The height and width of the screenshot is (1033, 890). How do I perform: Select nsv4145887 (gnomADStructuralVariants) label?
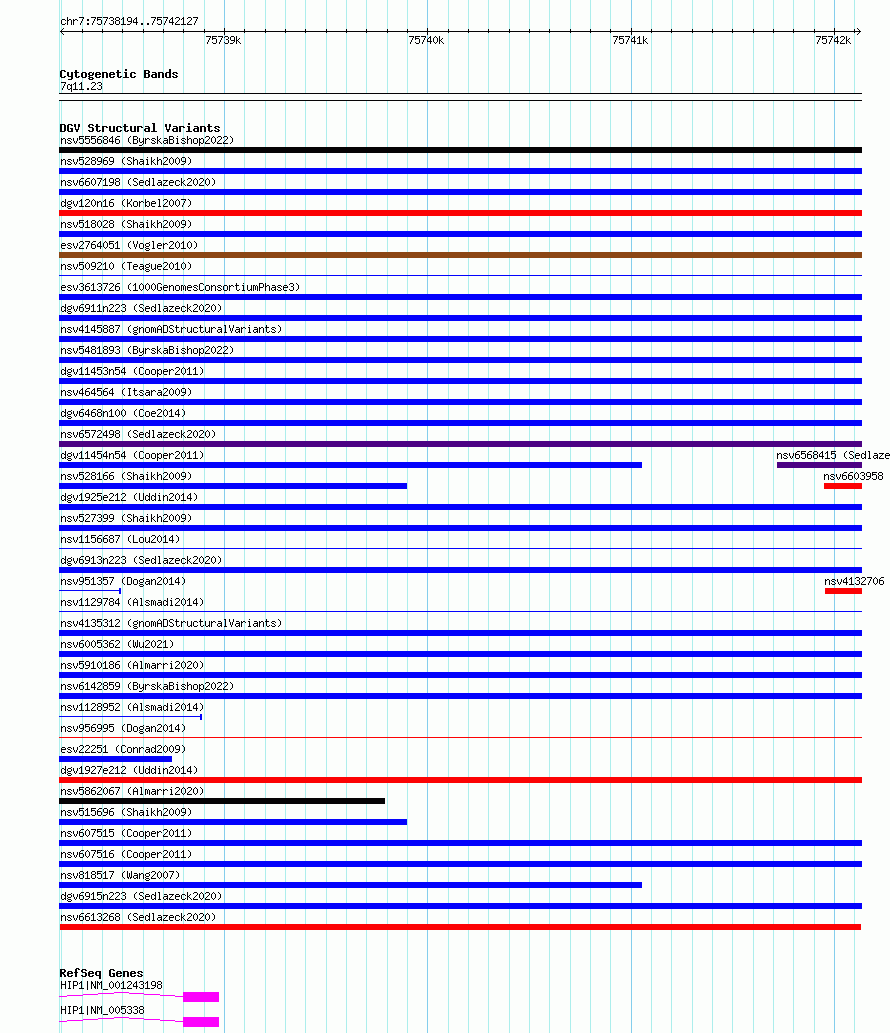[x=171, y=330]
